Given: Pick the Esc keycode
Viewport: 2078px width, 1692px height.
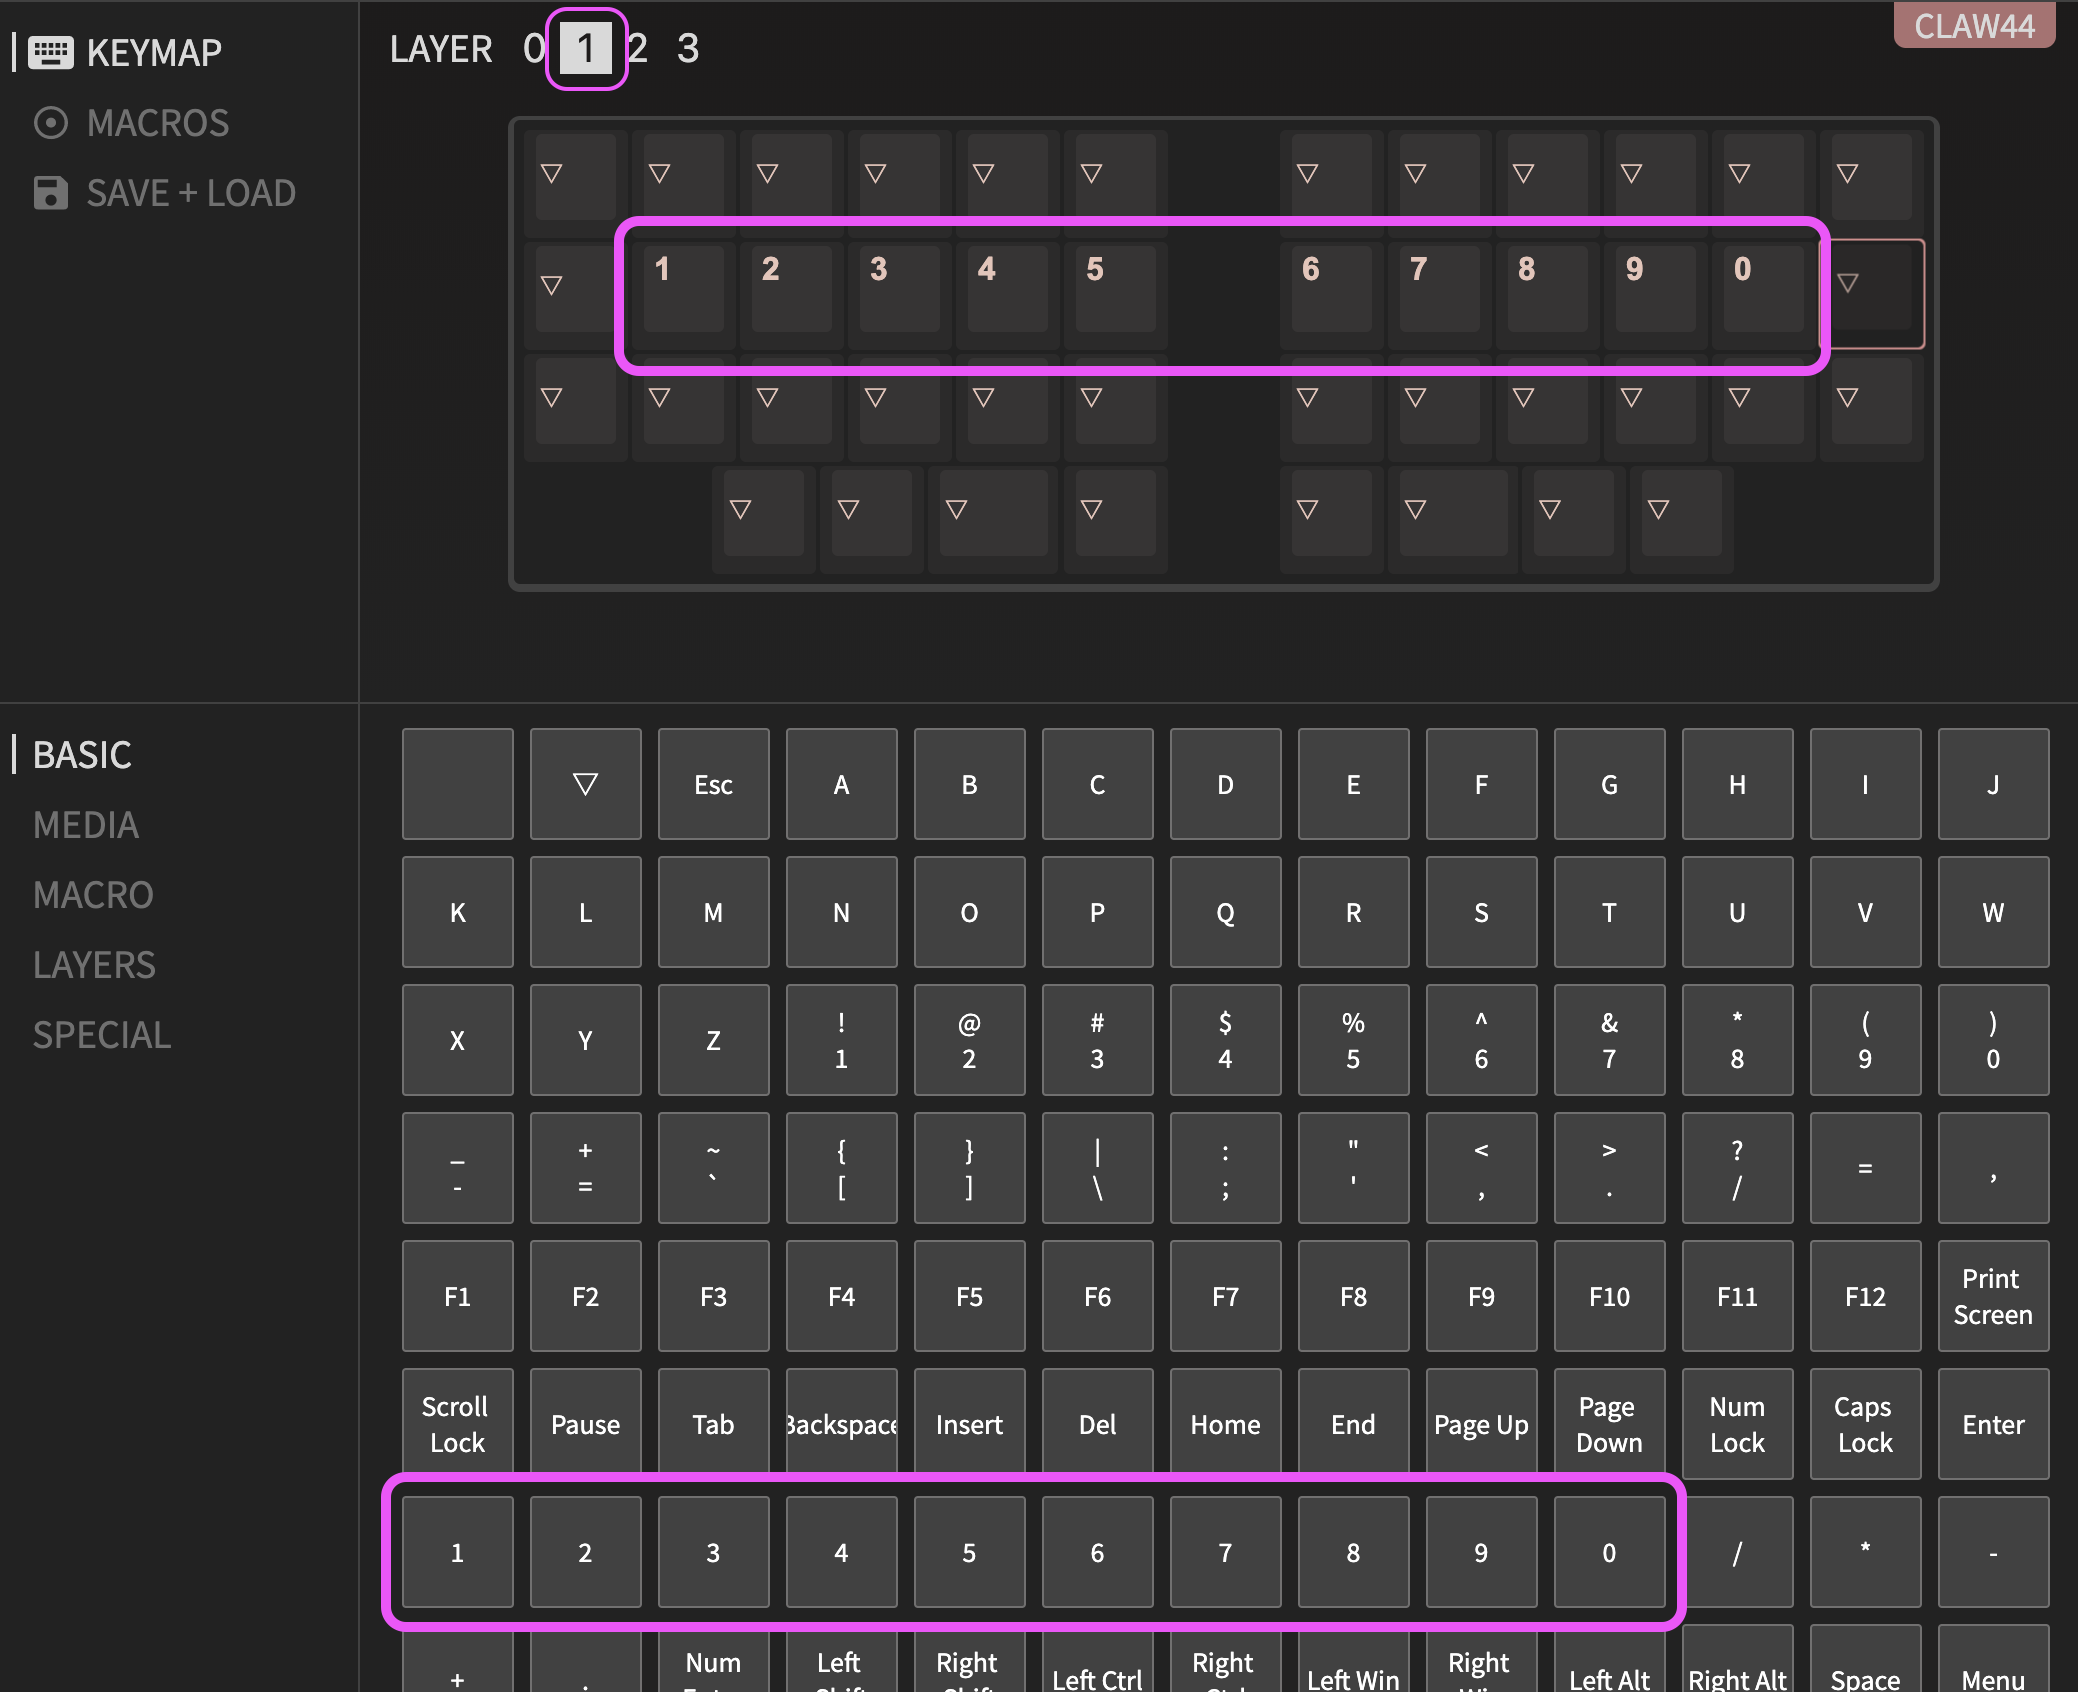Looking at the screenshot, I should pyautogui.click(x=713, y=784).
